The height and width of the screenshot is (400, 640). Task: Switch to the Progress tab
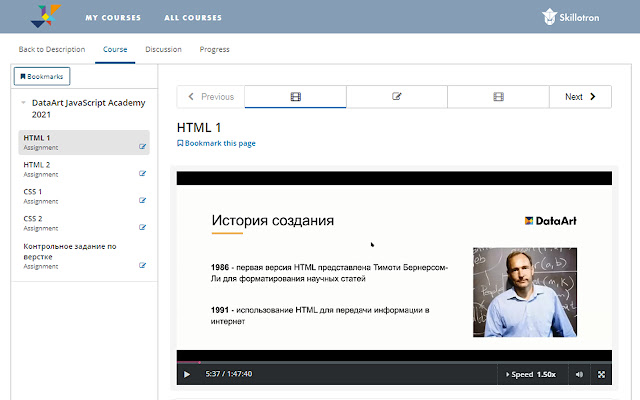pyautogui.click(x=214, y=49)
